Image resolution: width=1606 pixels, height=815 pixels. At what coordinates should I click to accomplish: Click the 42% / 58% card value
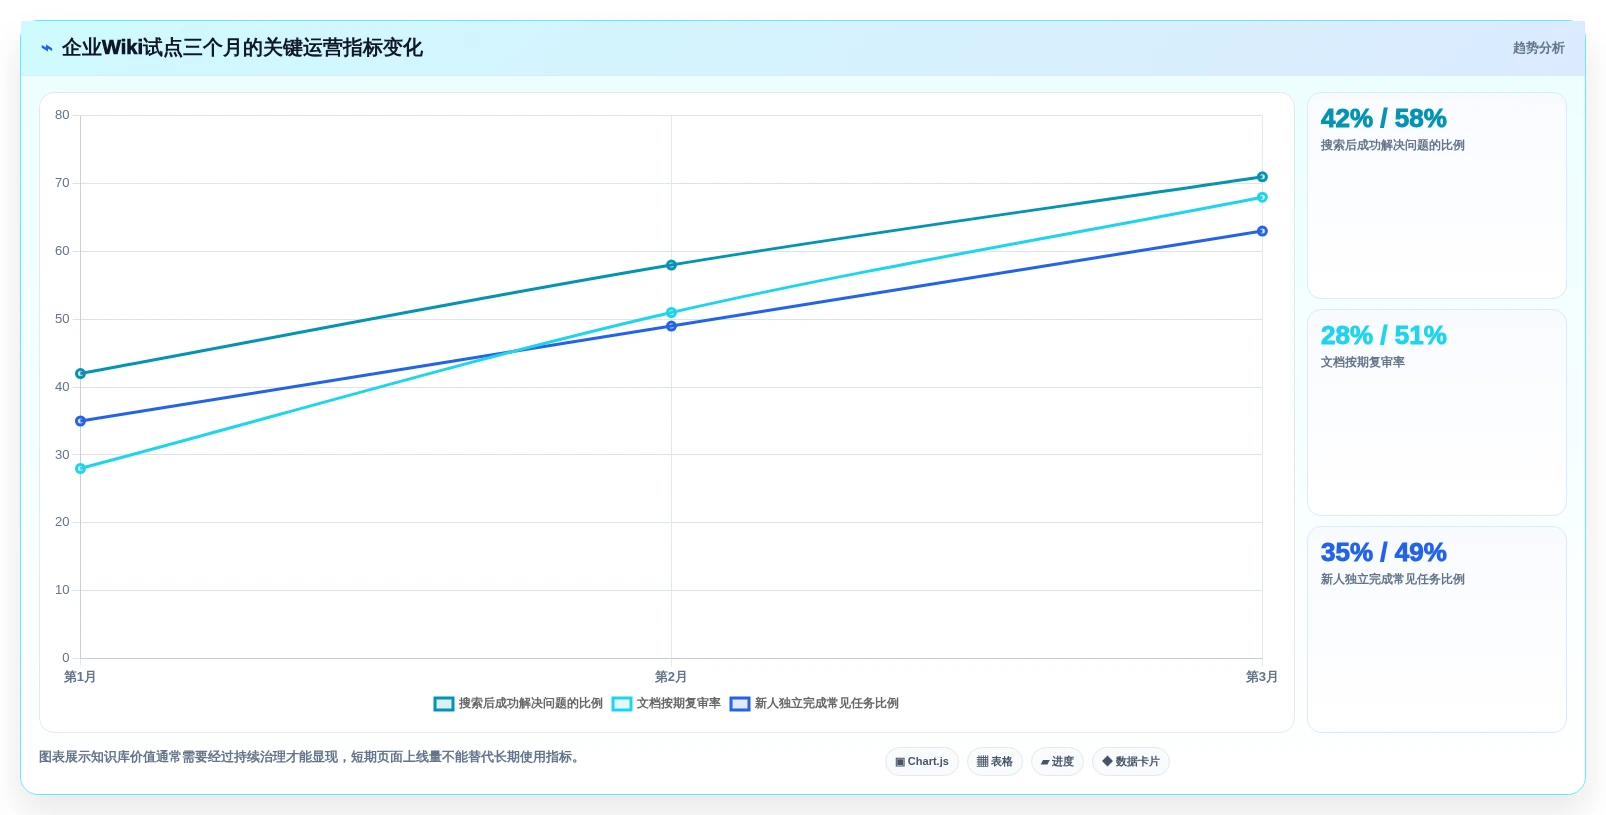(x=1383, y=119)
